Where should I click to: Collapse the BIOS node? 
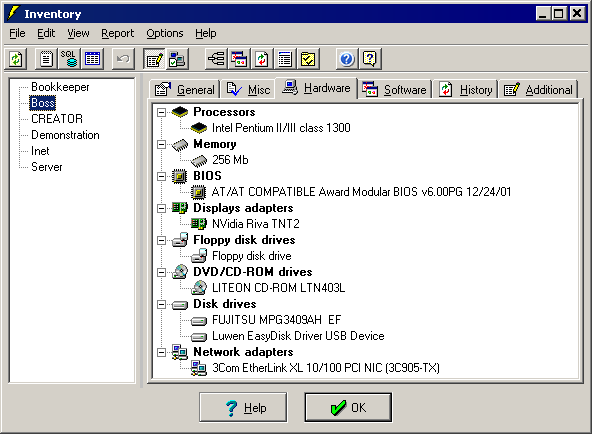[x=161, y=176]
